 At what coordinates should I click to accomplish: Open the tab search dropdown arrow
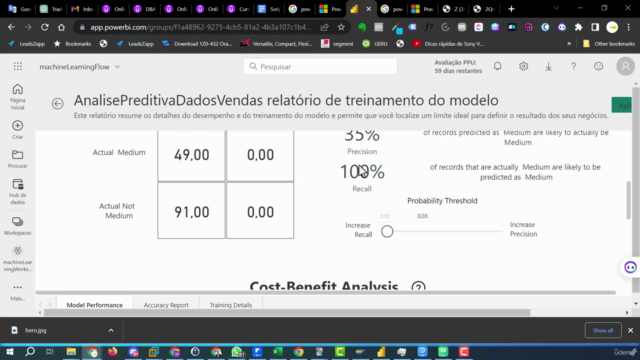pyautogui.click(x=556, y=8)
